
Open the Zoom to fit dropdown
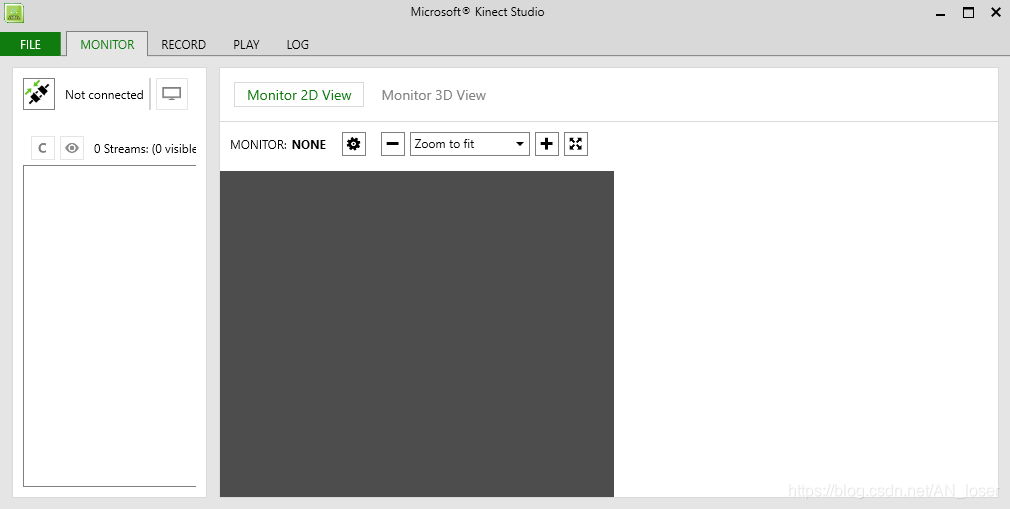click(470, 144)
